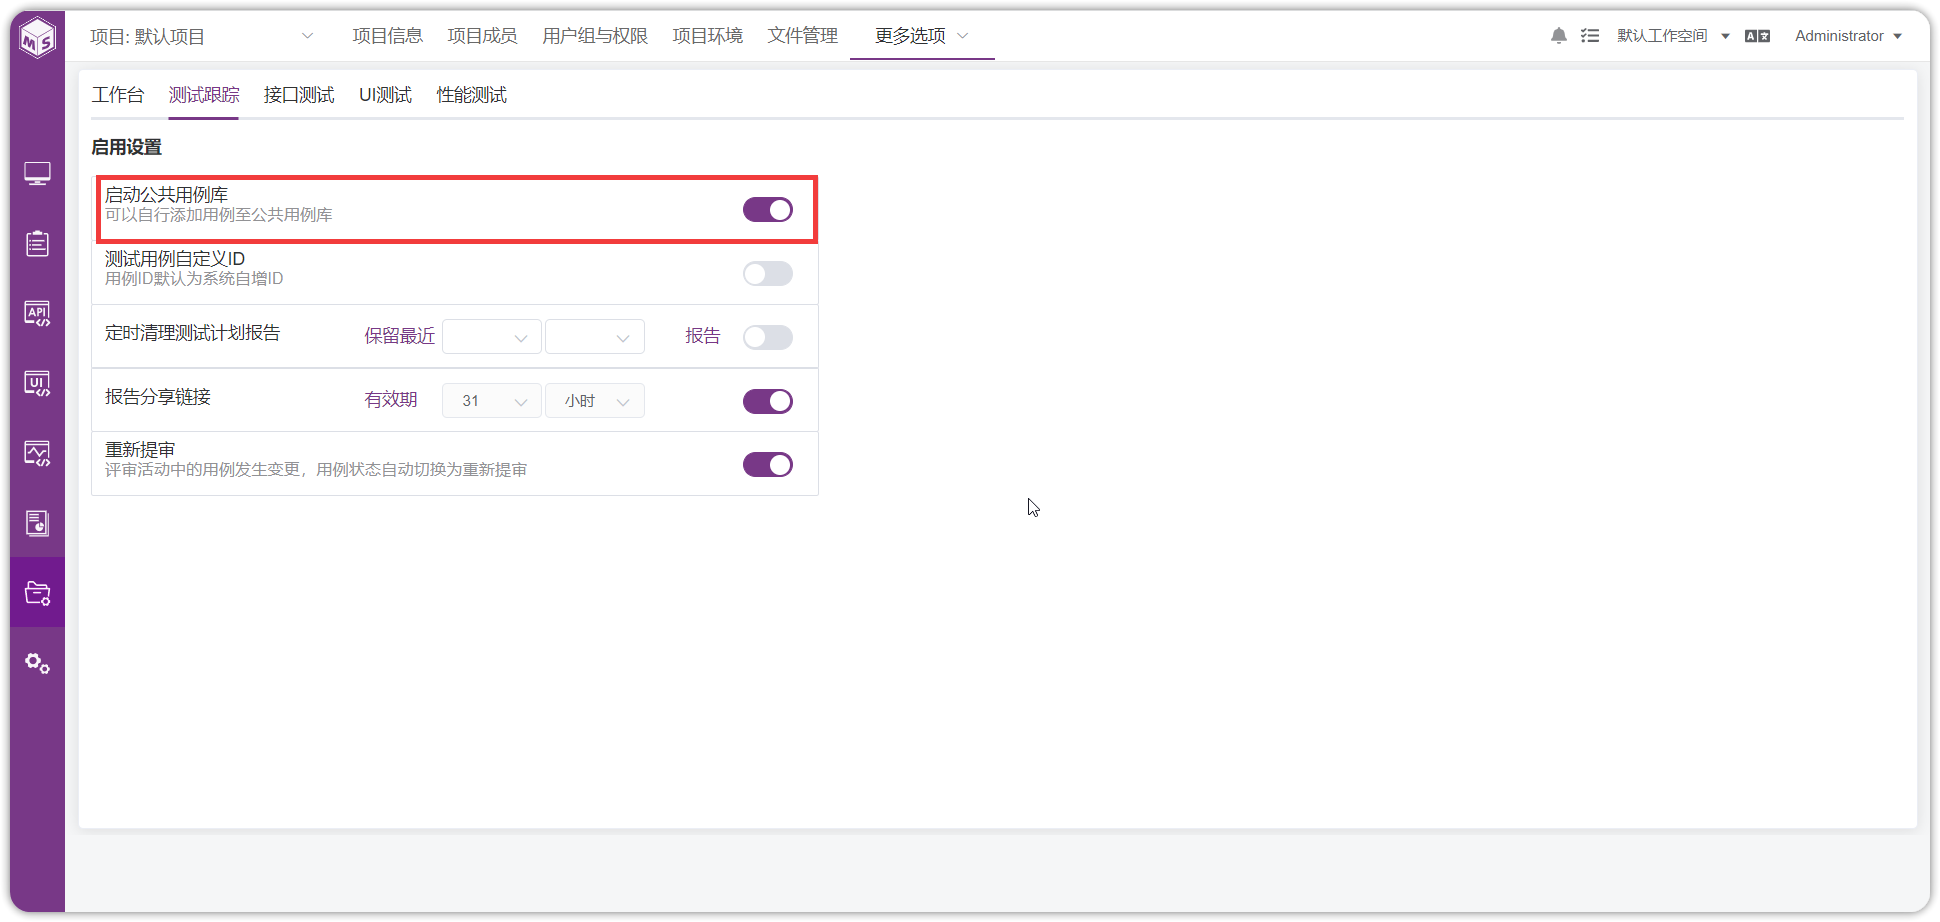Enable 定时清理测试计划报告 switch
This screenshot has width=1940, height=922.
pos(768,338)
